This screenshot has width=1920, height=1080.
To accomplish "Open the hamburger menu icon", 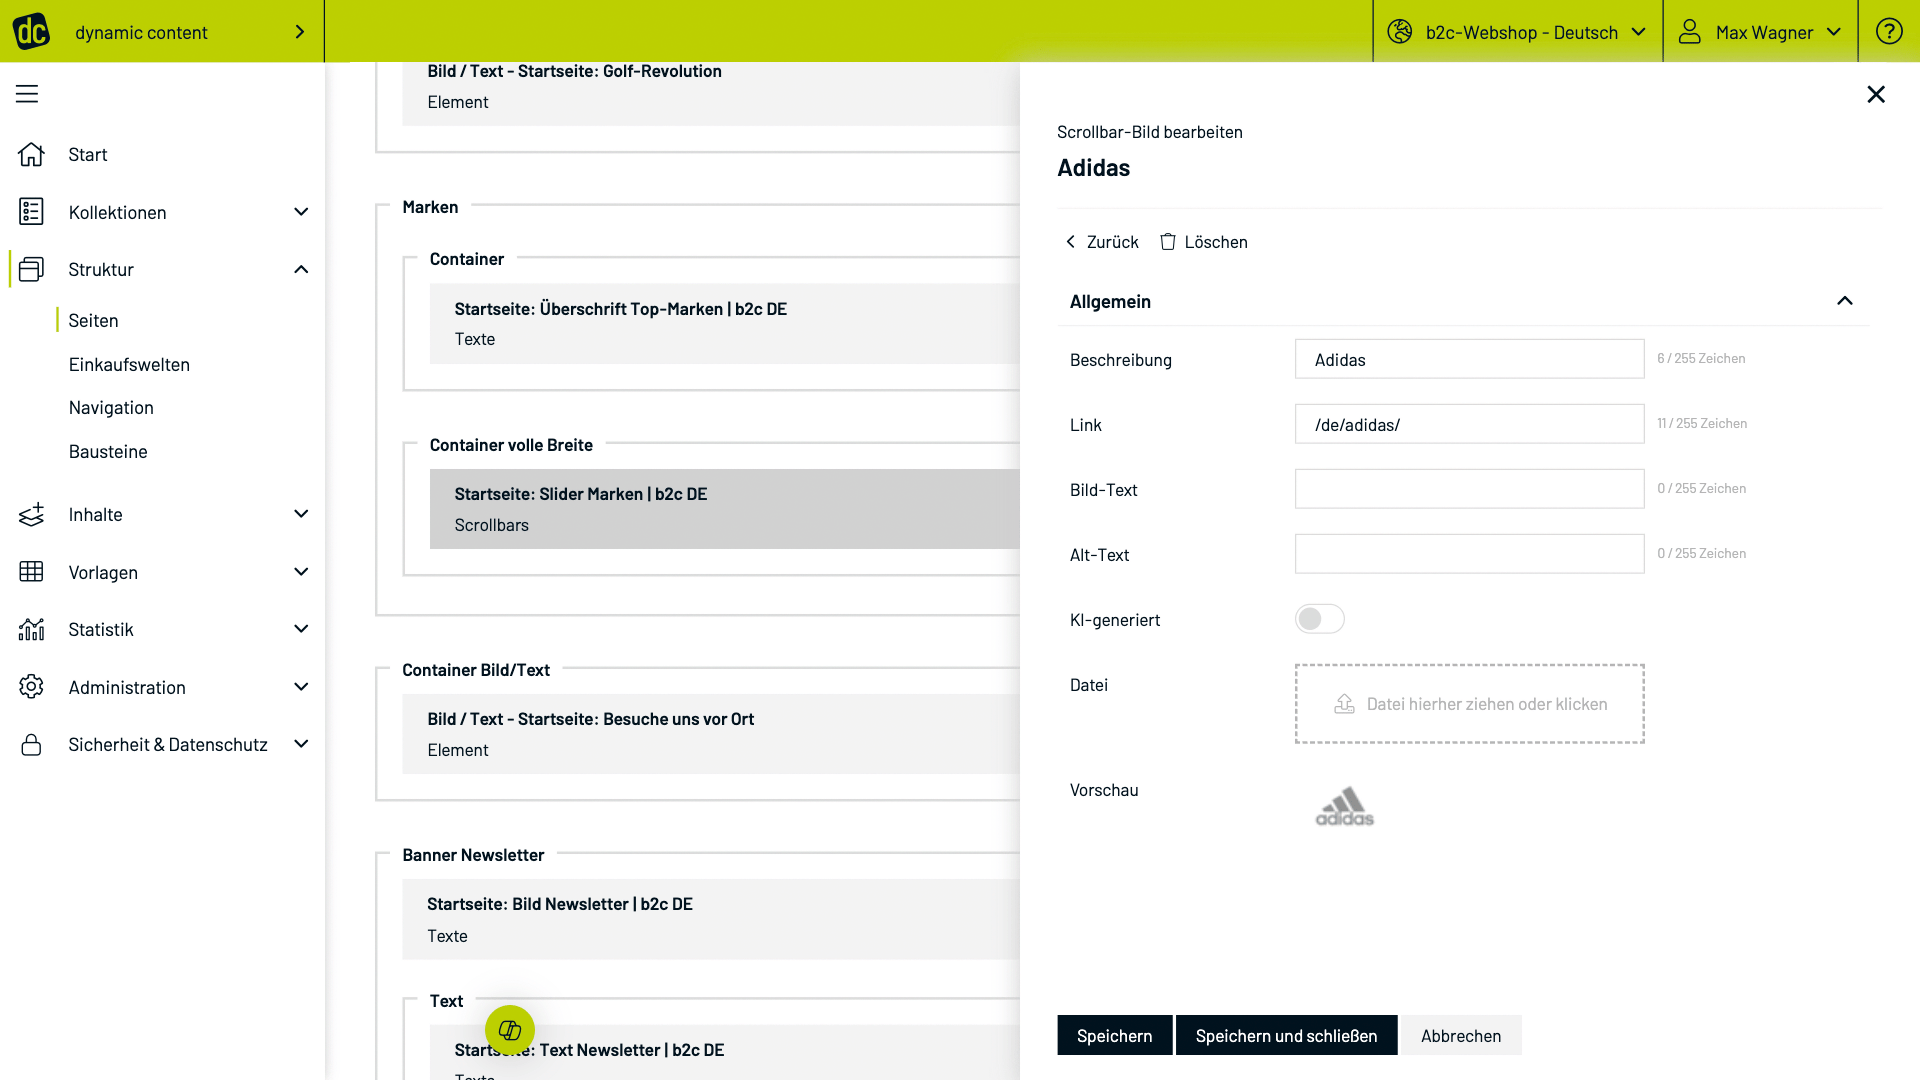I will [27, 94].
